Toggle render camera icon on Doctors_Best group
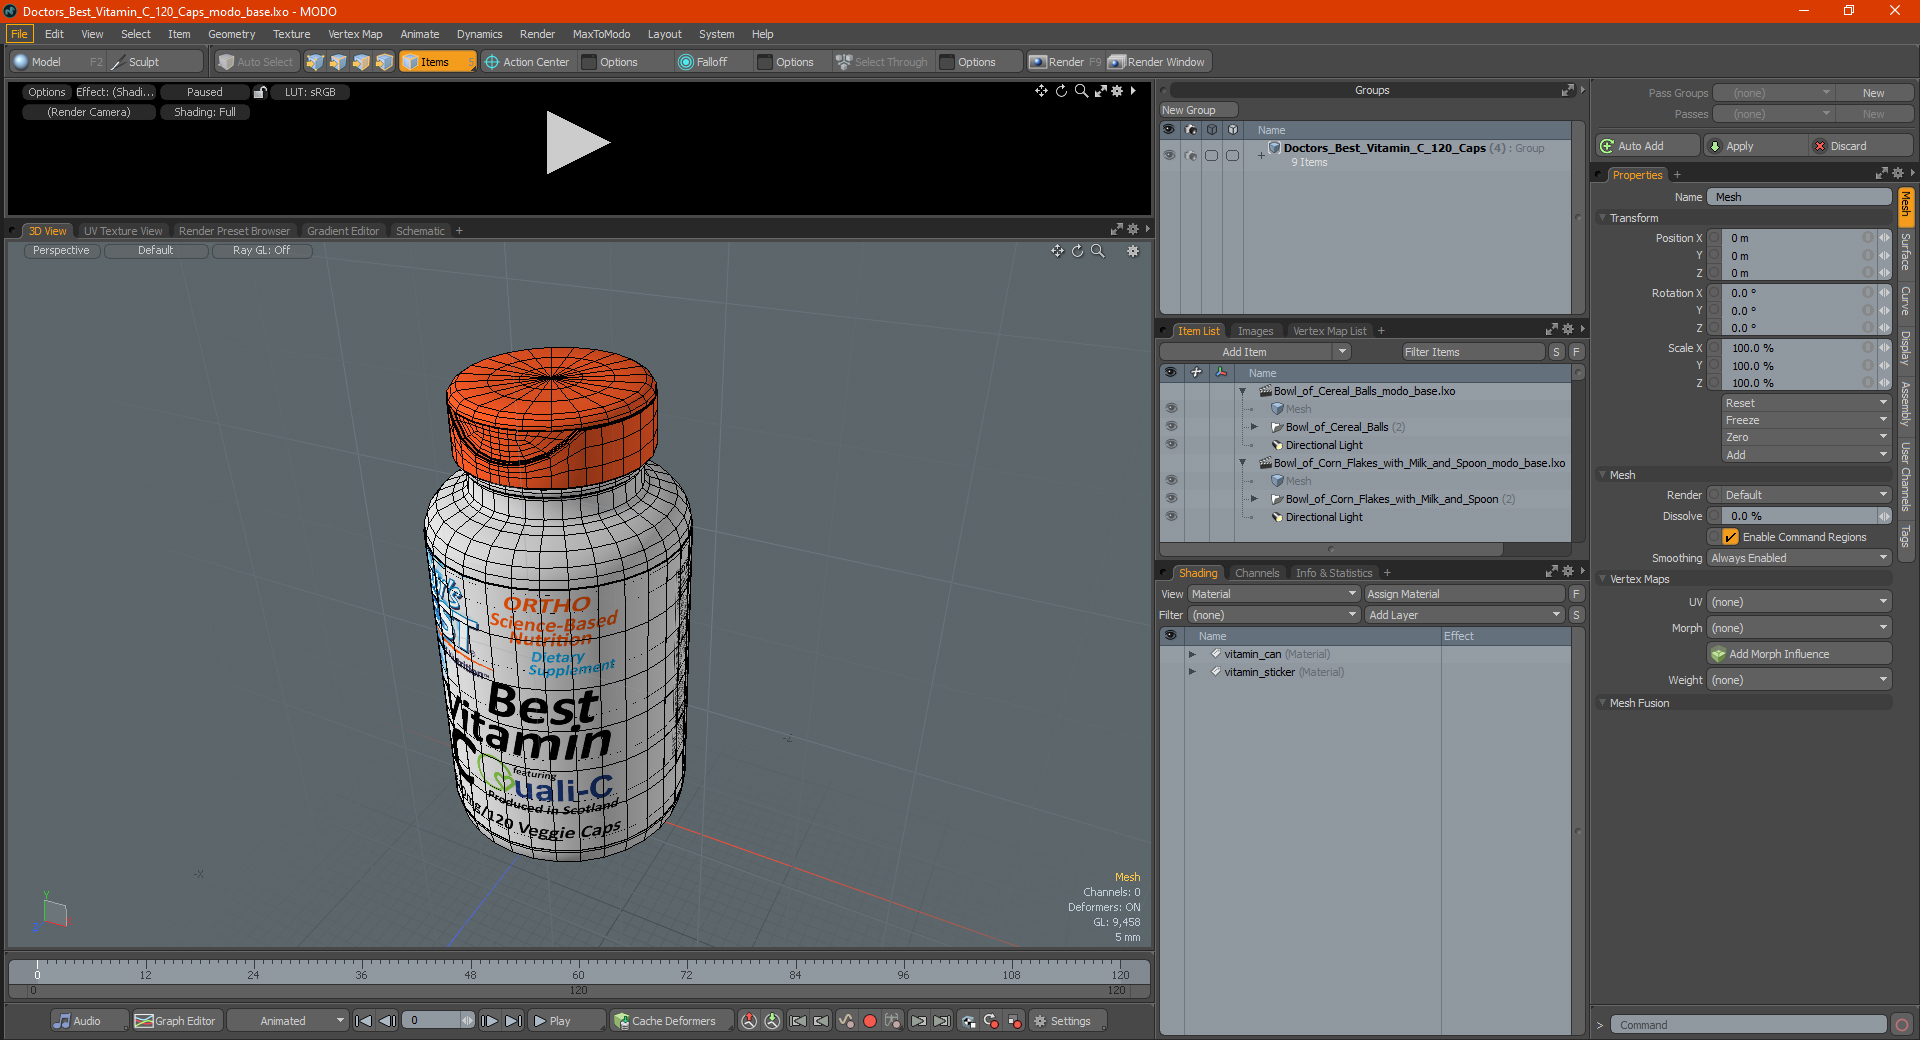 (x=1190, y=155)
